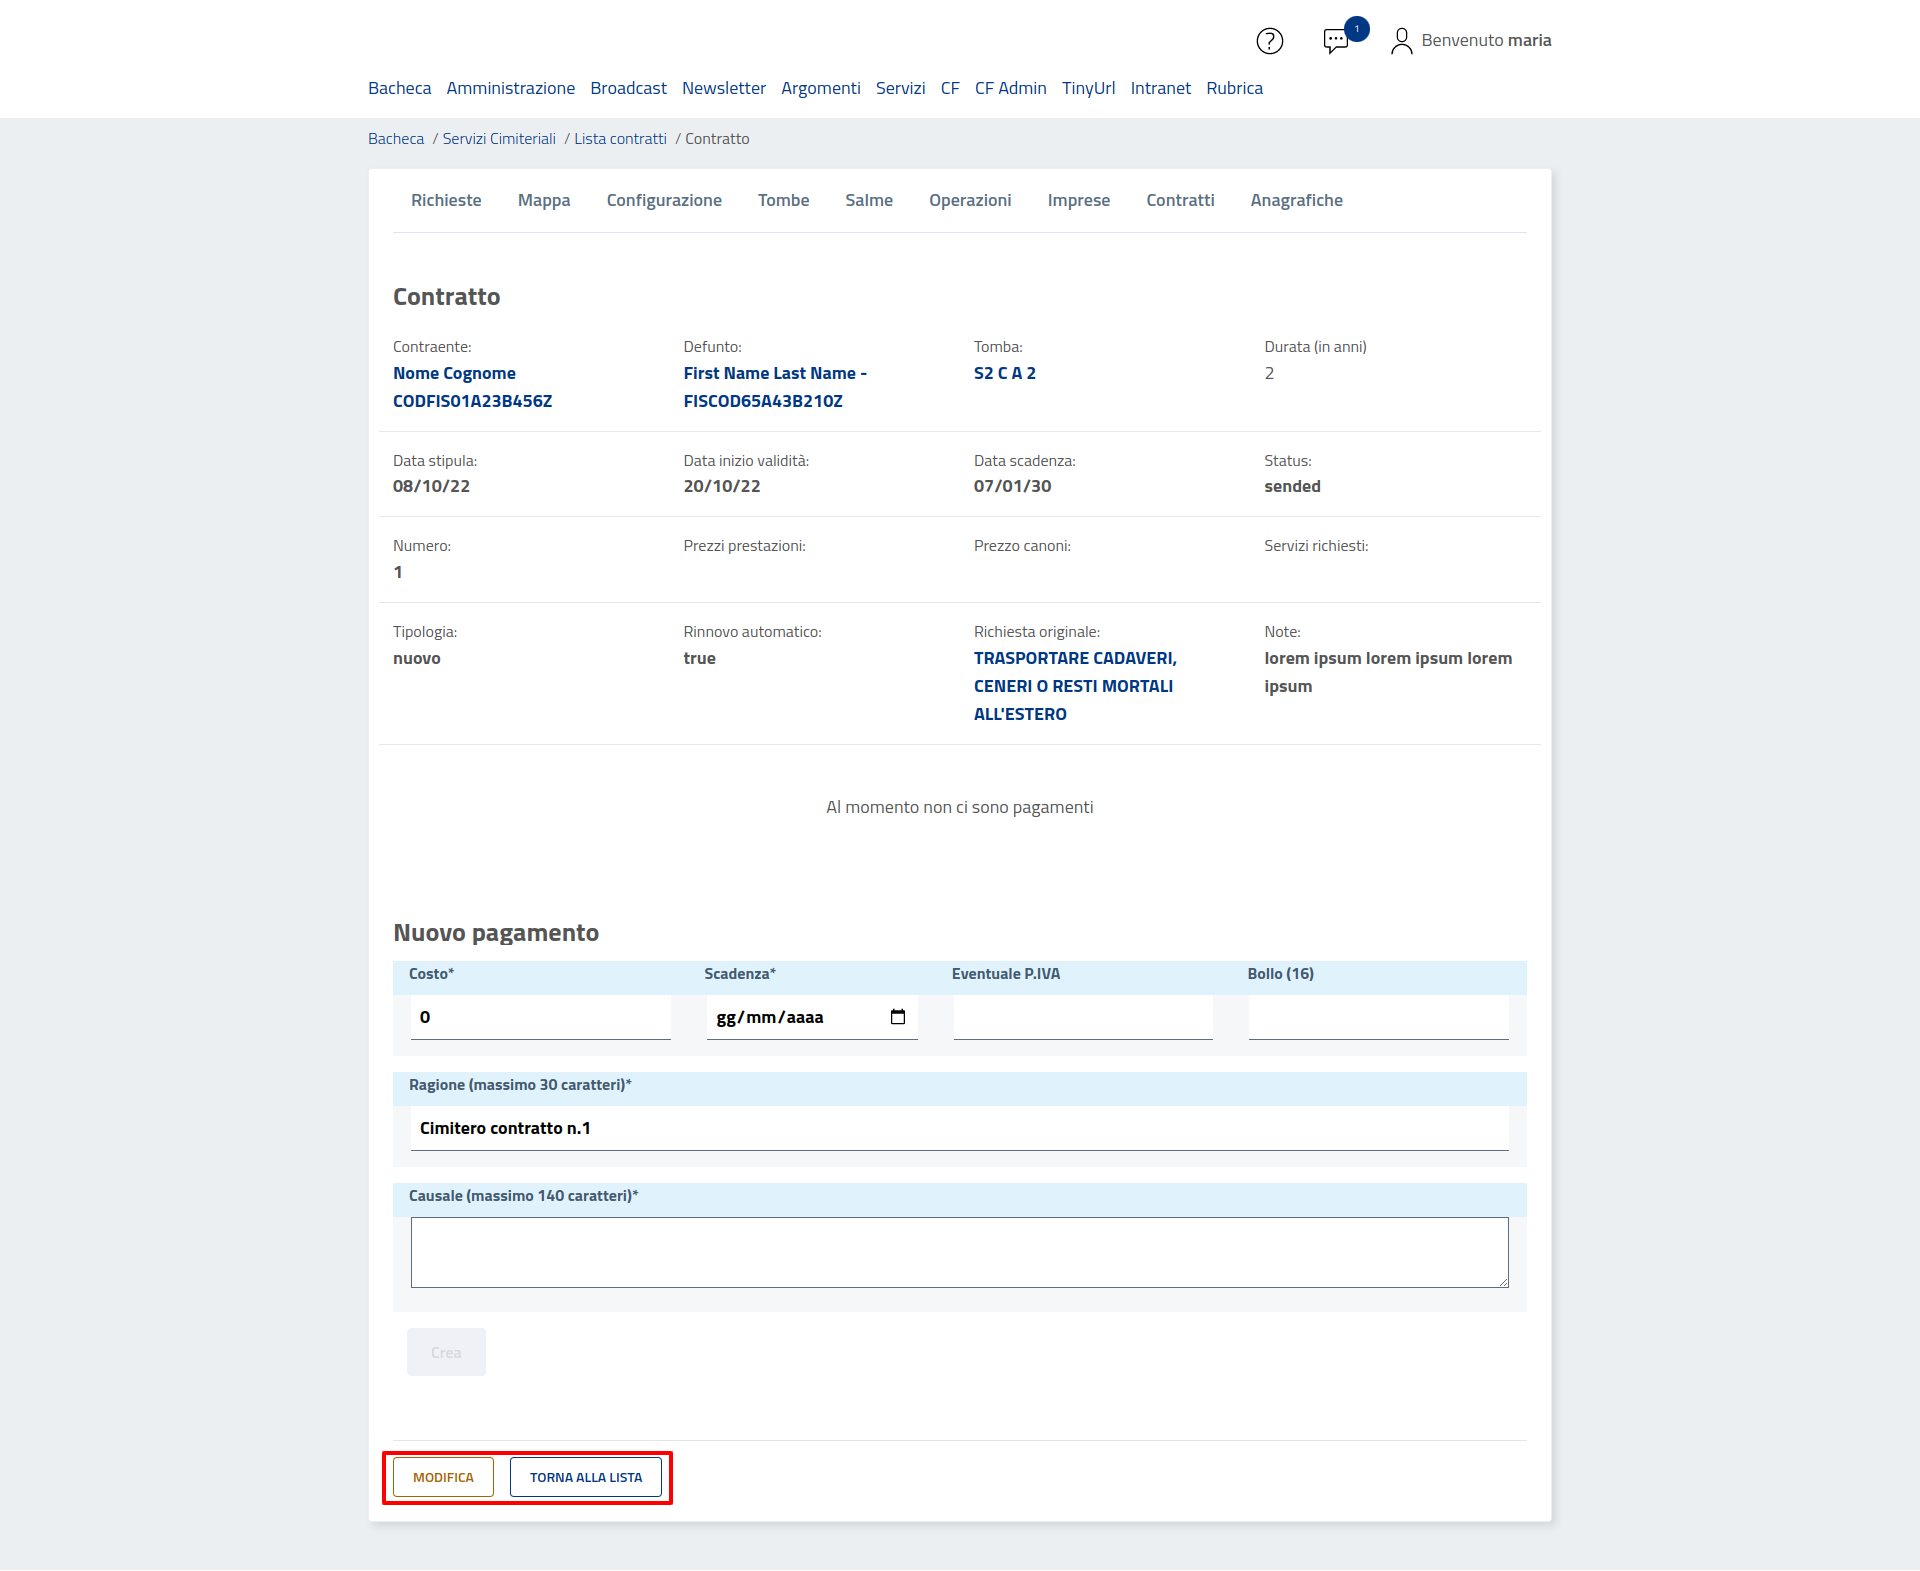This screenshot has height=1571, width=1920.
Task: Click the MODIFICA button
Action: (x=443, y=1477)
